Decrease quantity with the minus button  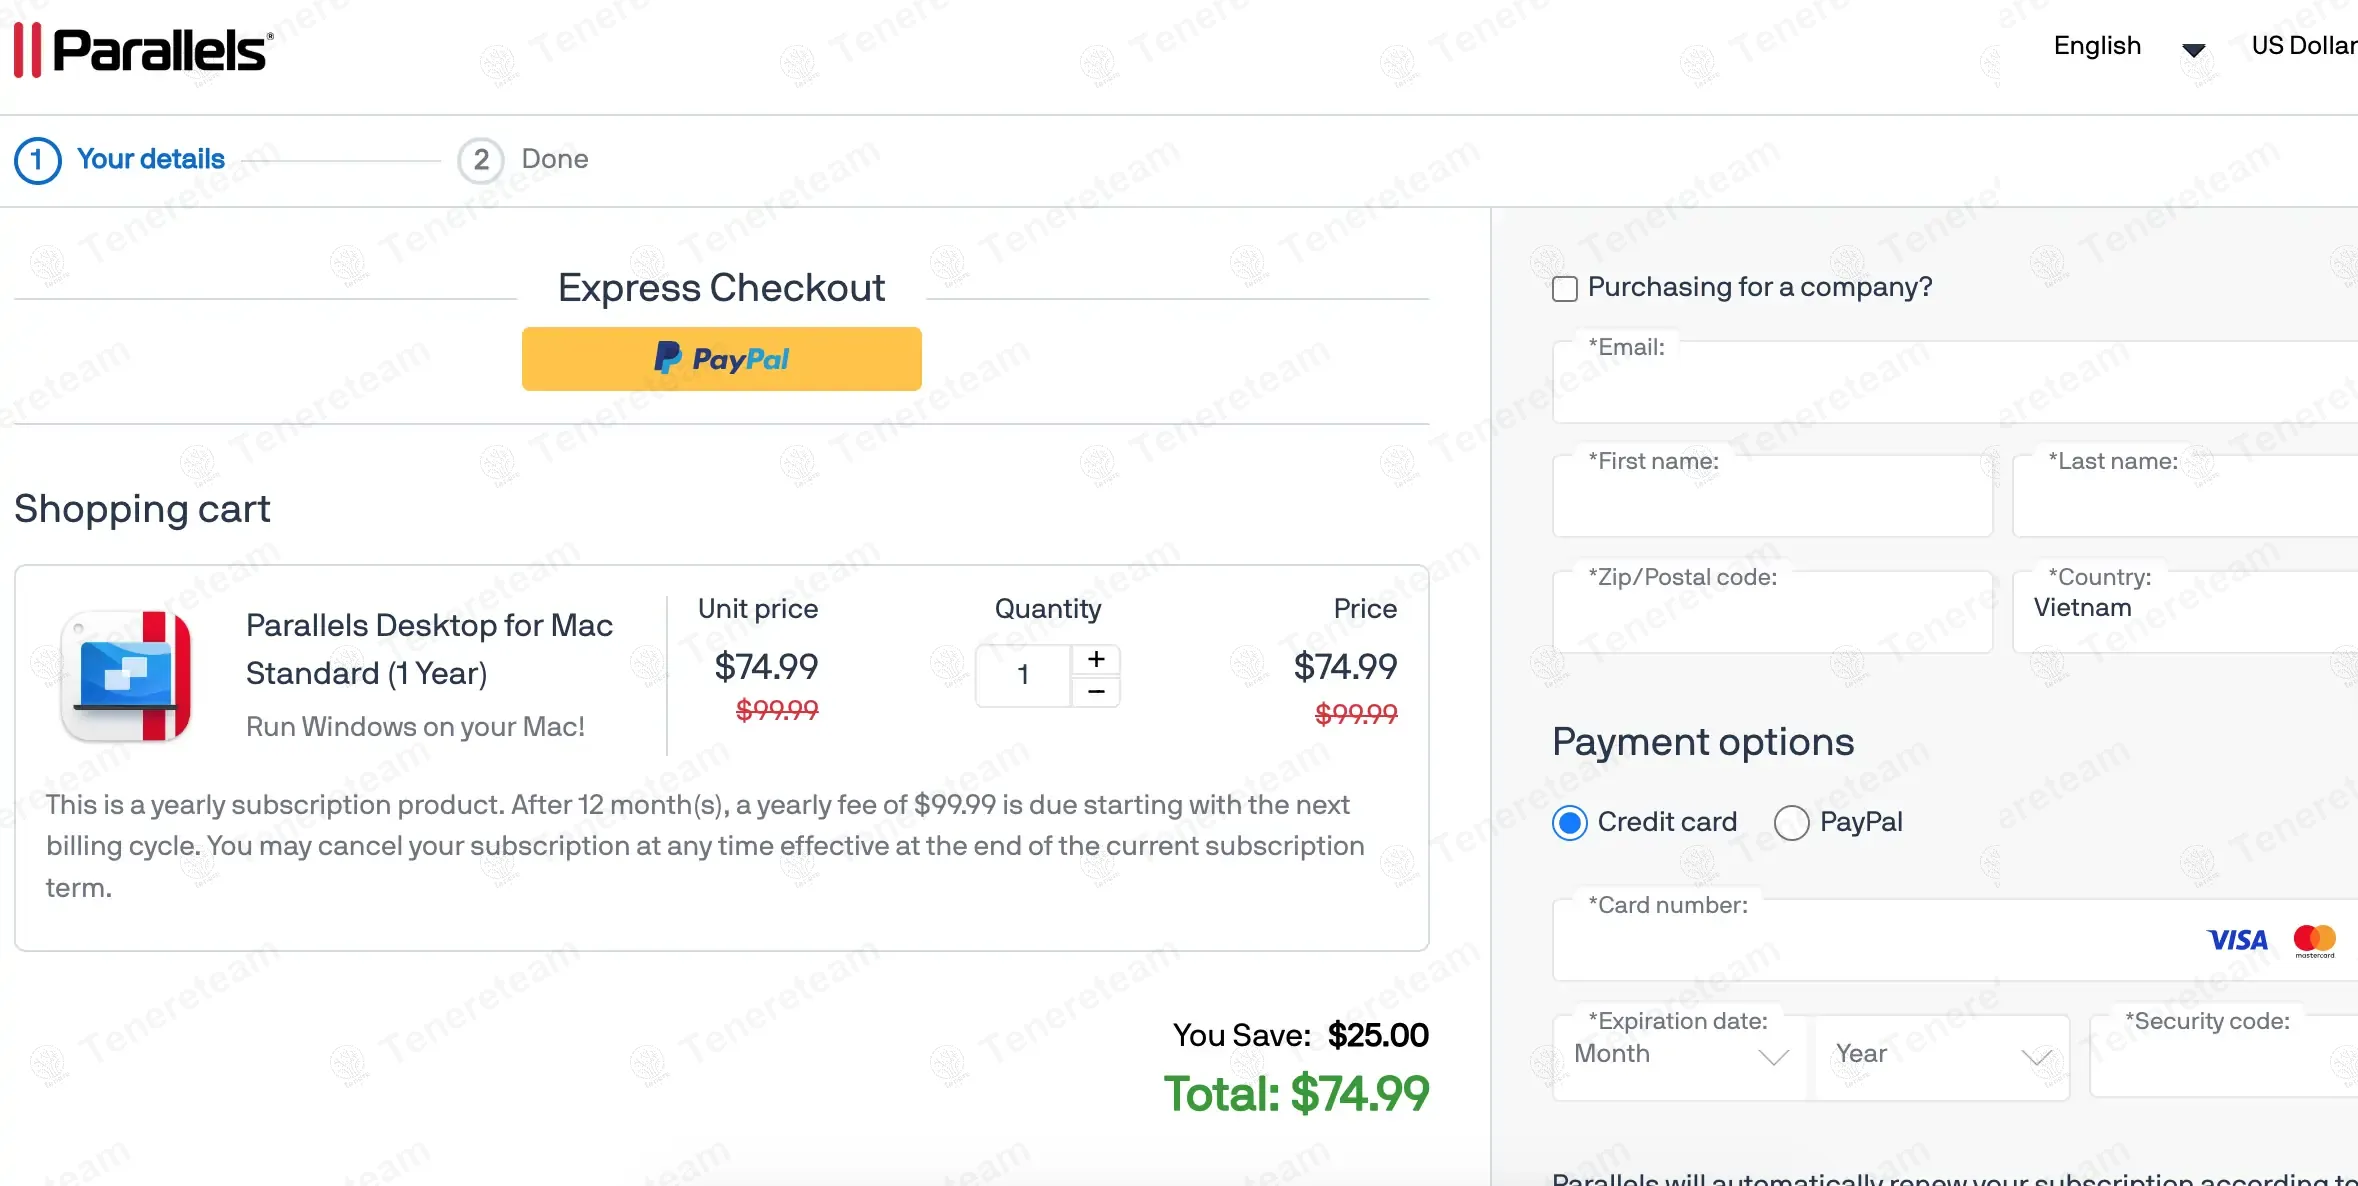[1096, 692]
